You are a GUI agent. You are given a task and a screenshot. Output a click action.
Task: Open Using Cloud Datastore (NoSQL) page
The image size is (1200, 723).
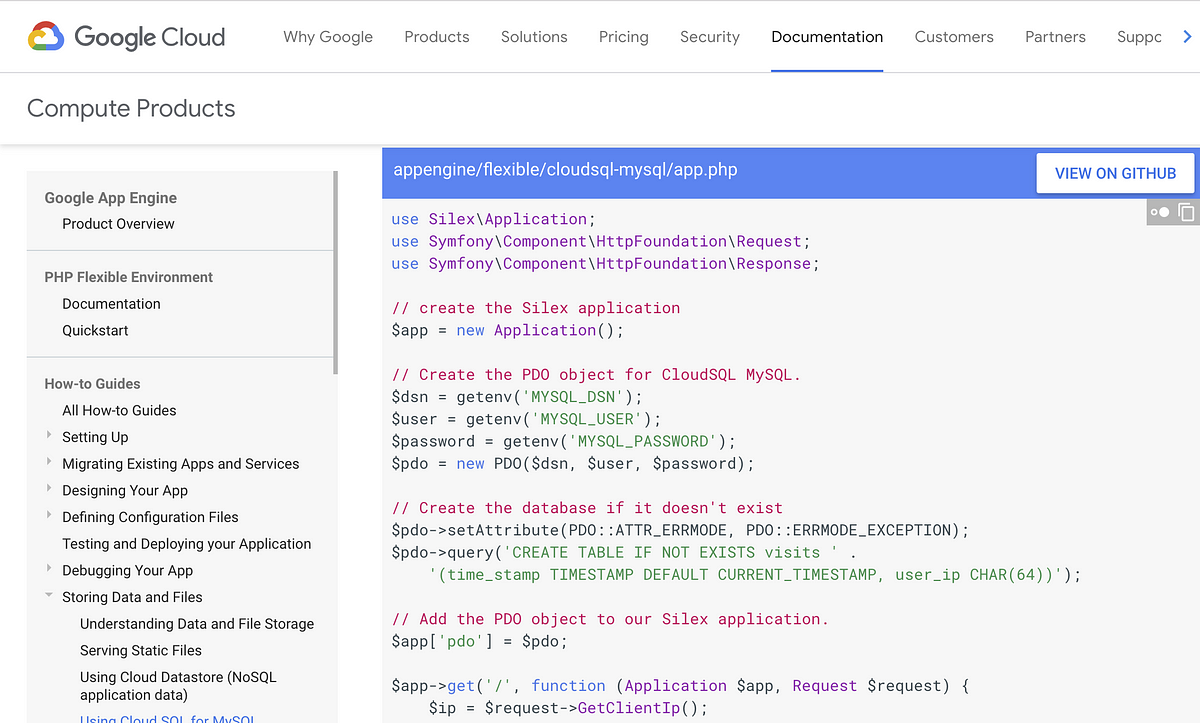[178, 686]
